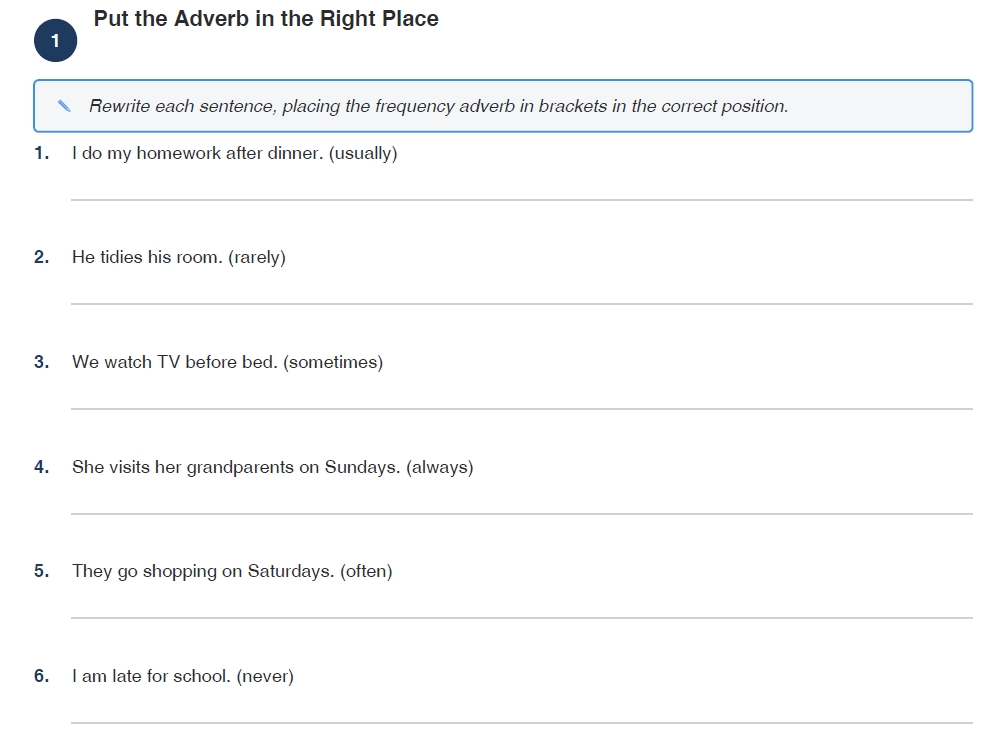Click the answer line under sentence 3

pos(522,409)
